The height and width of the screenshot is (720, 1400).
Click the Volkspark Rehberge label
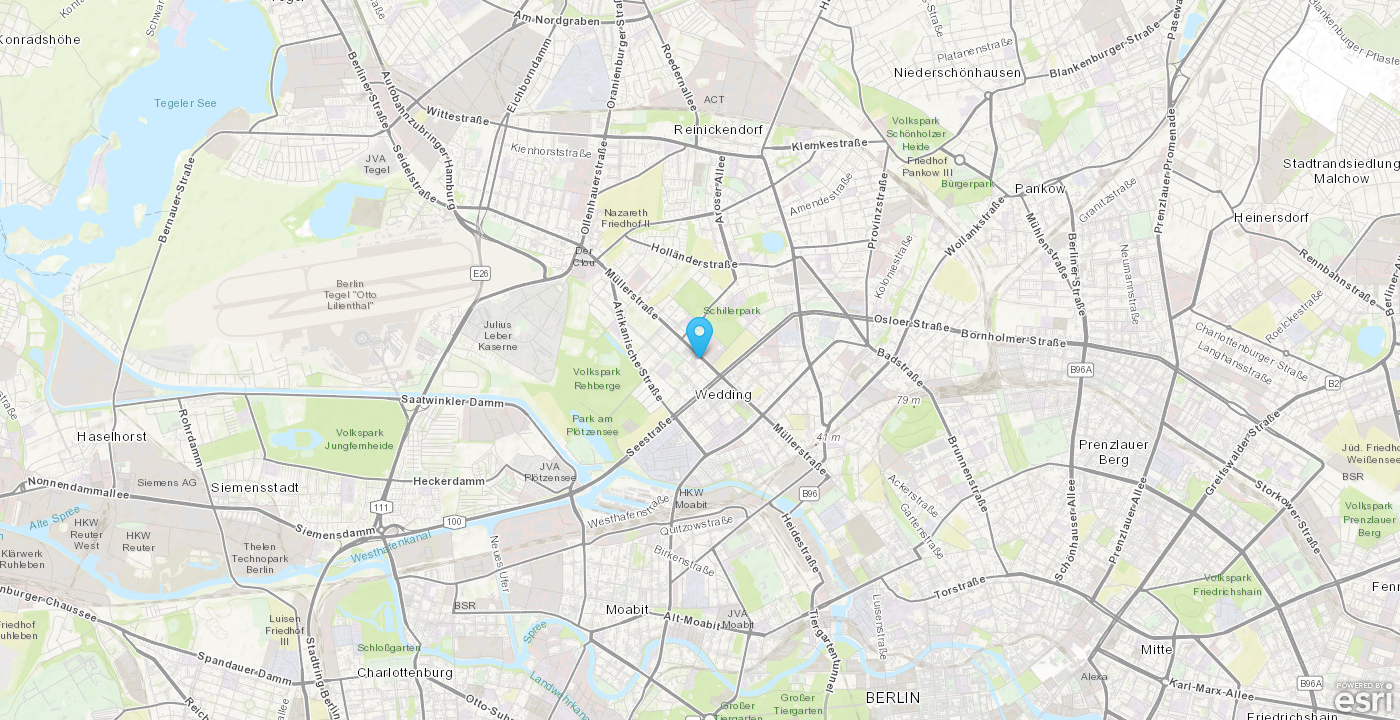point(597,378)
